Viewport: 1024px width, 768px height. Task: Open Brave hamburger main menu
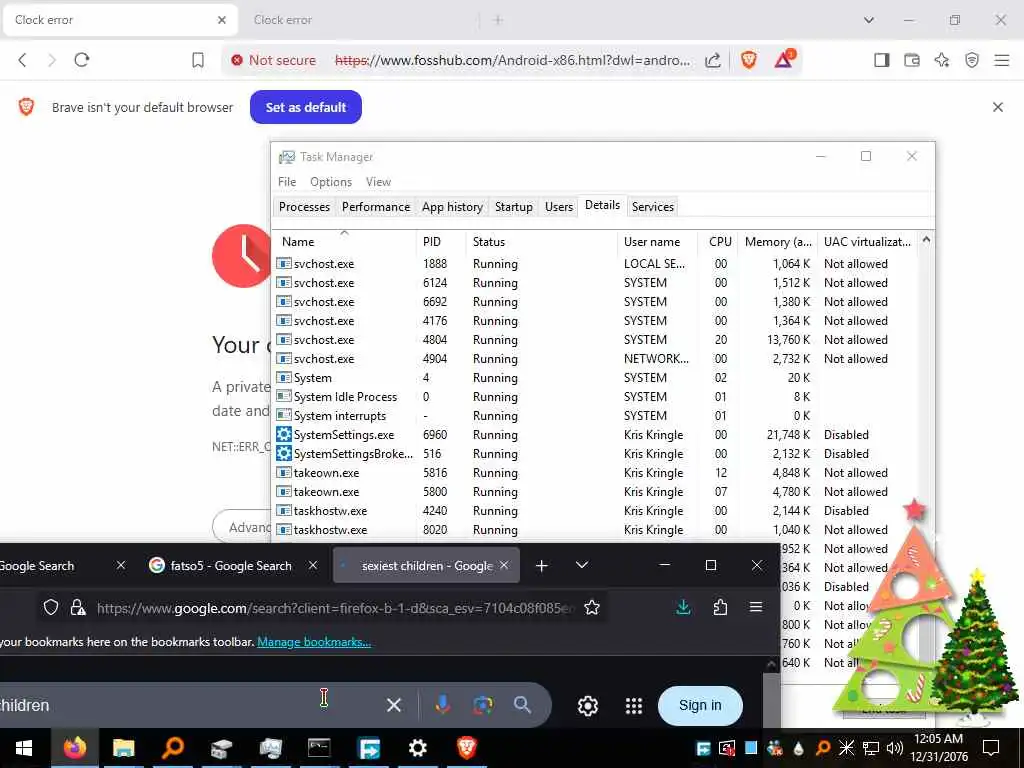point(1002,60)
